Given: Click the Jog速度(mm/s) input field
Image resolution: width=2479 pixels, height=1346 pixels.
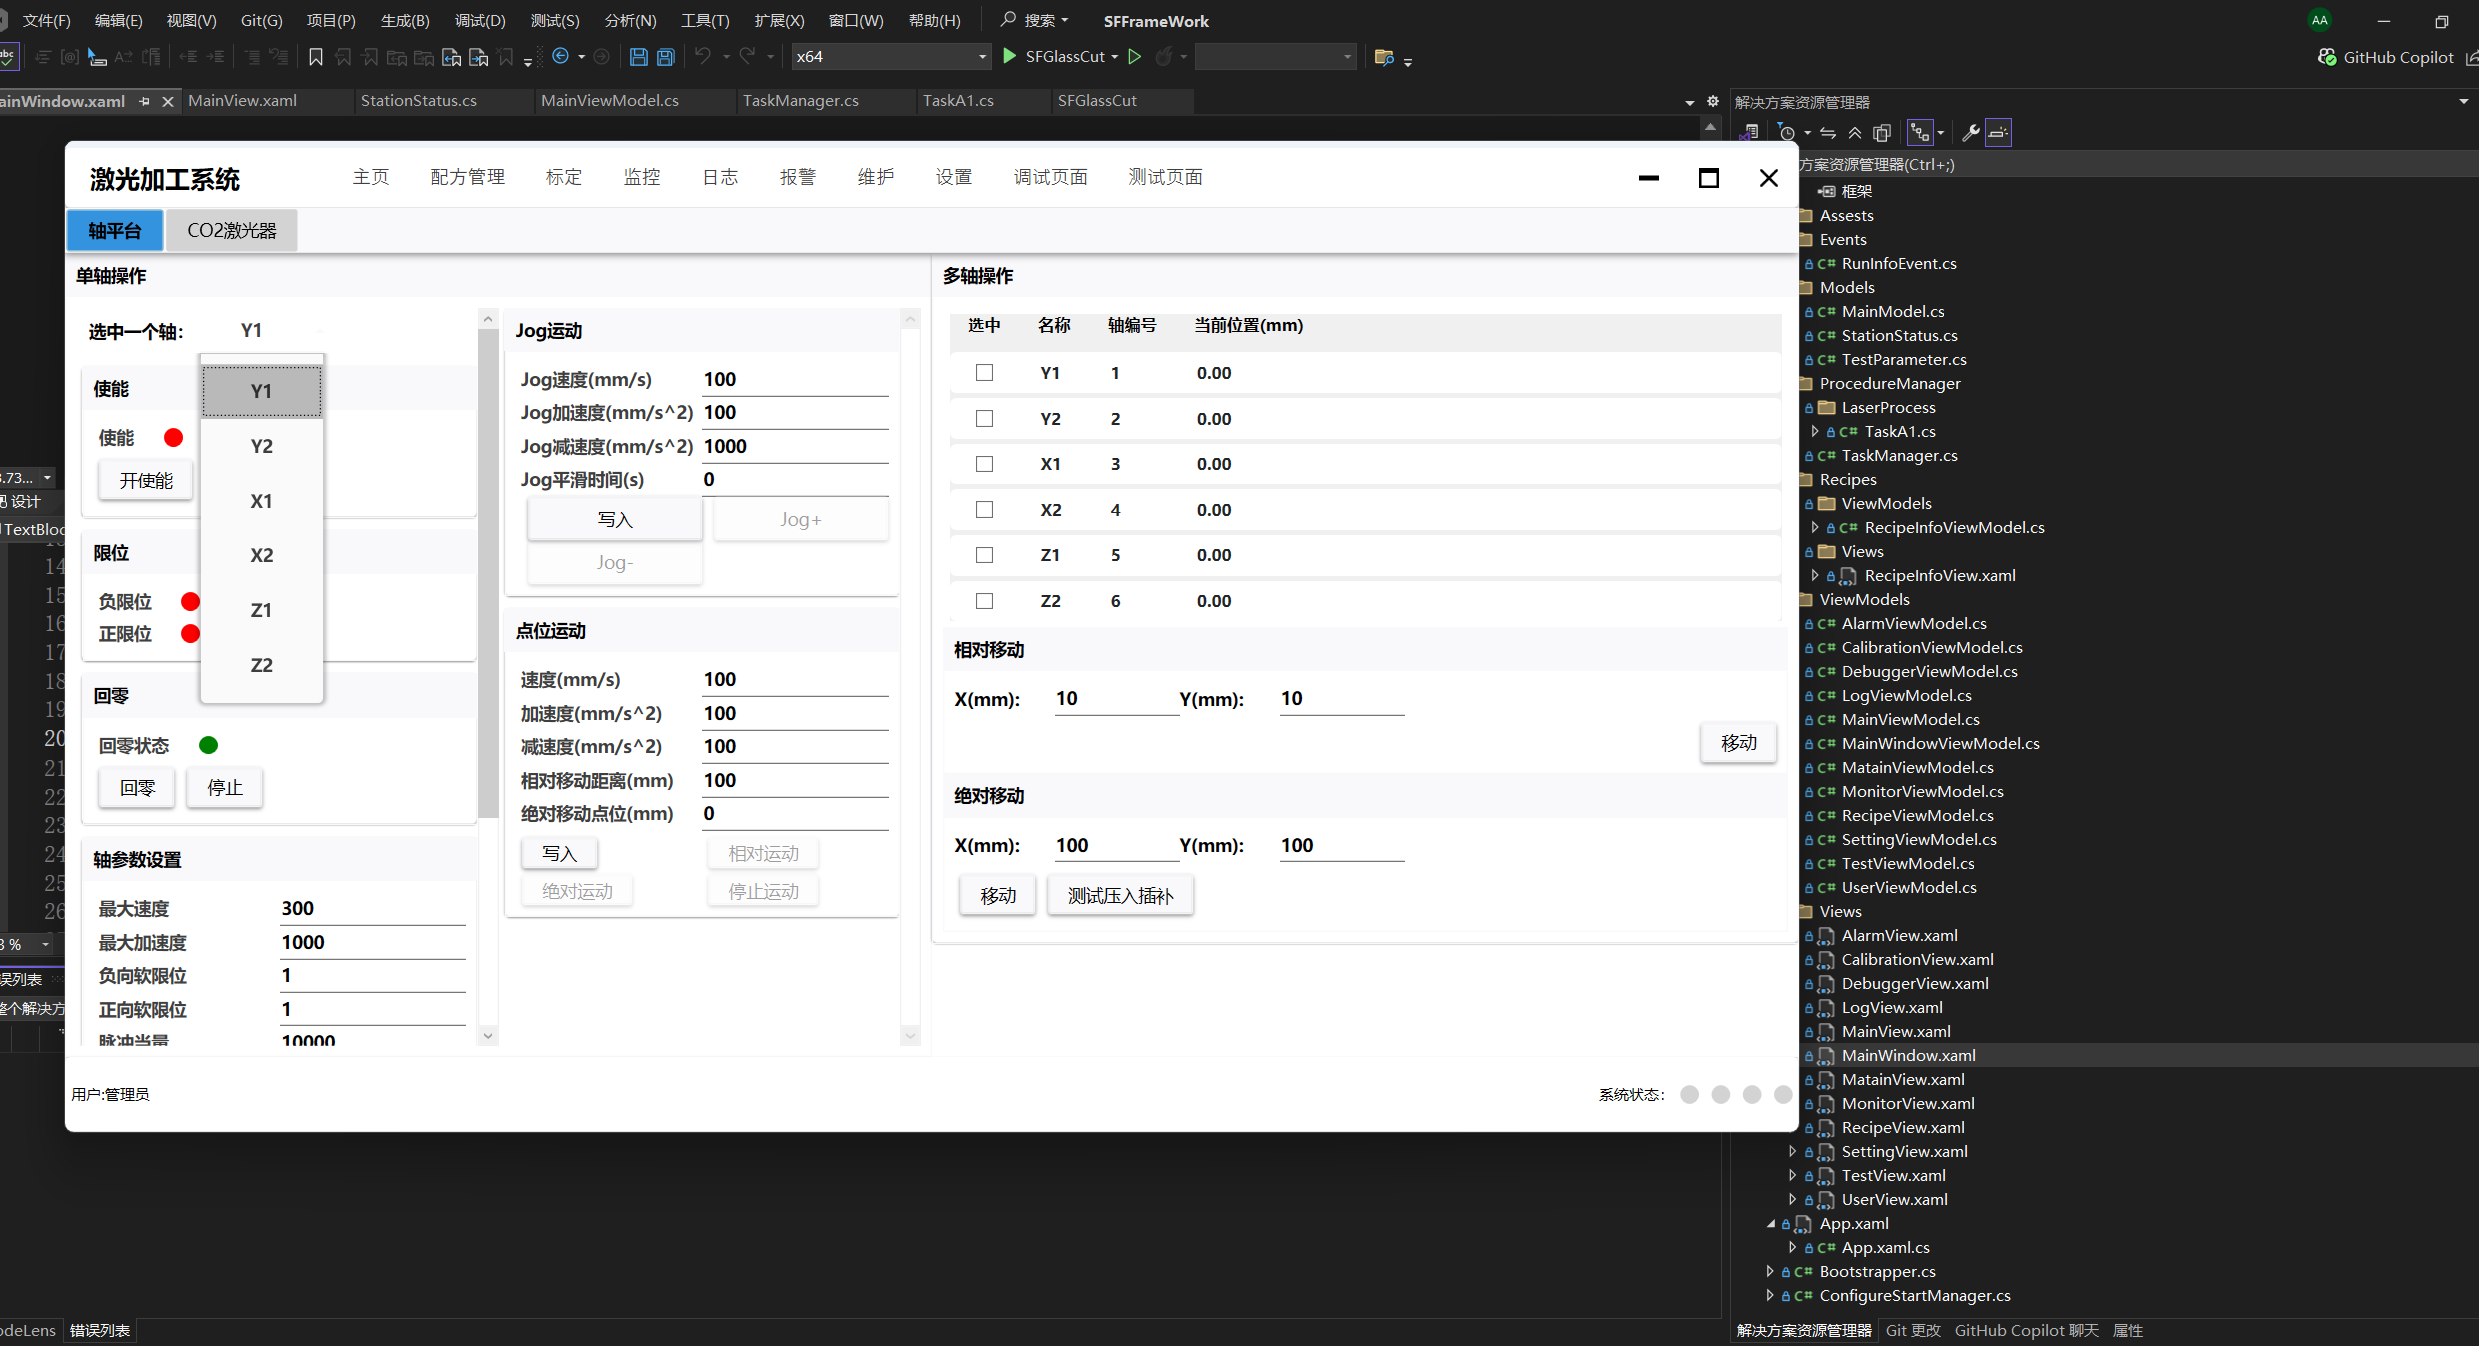Looking at the screenshot, I should tap(794, 380).
